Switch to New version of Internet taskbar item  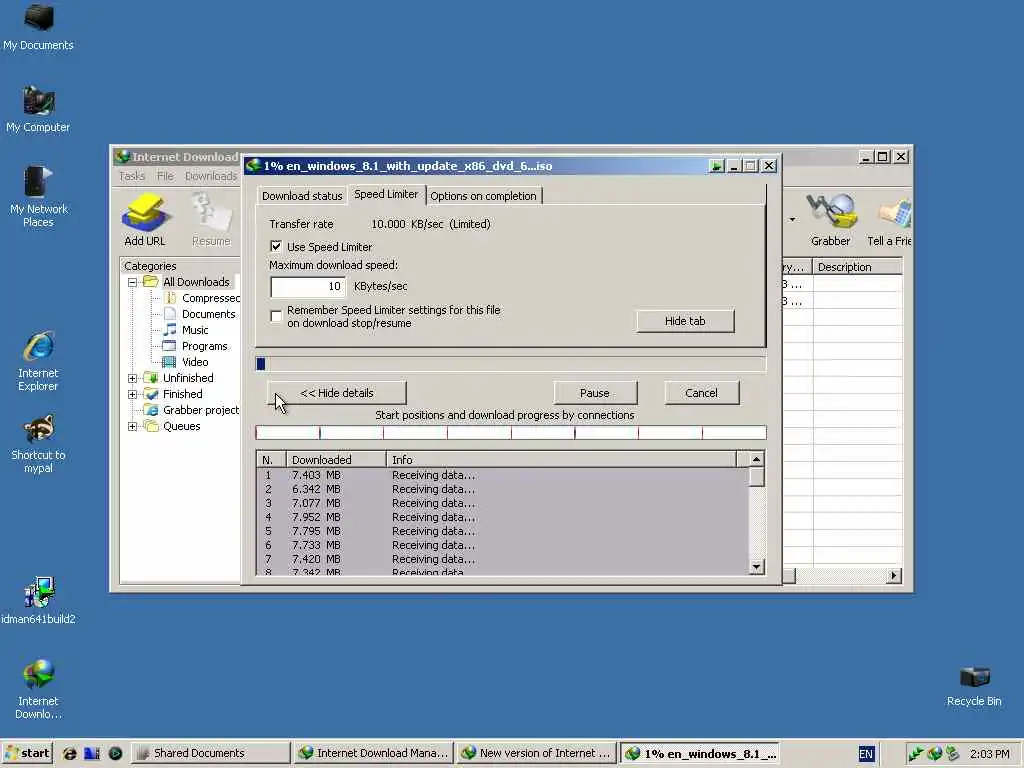click(x=536, y=753)
